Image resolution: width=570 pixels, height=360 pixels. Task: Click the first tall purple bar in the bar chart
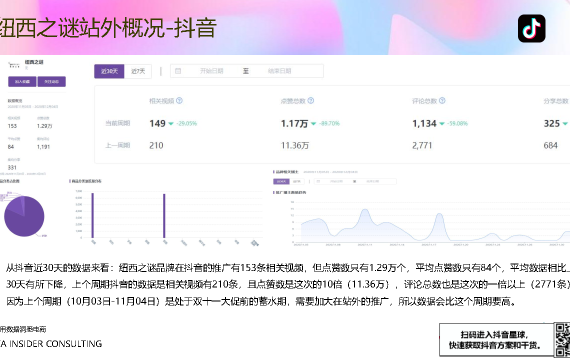tap(93, 215)
